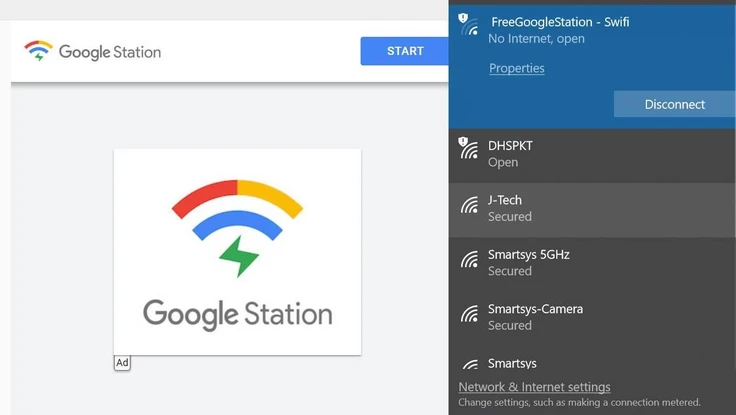The image size is (736, 415).
Task: Click the FreeGoogleStation - Swifi network name
Action: [560, 22]
